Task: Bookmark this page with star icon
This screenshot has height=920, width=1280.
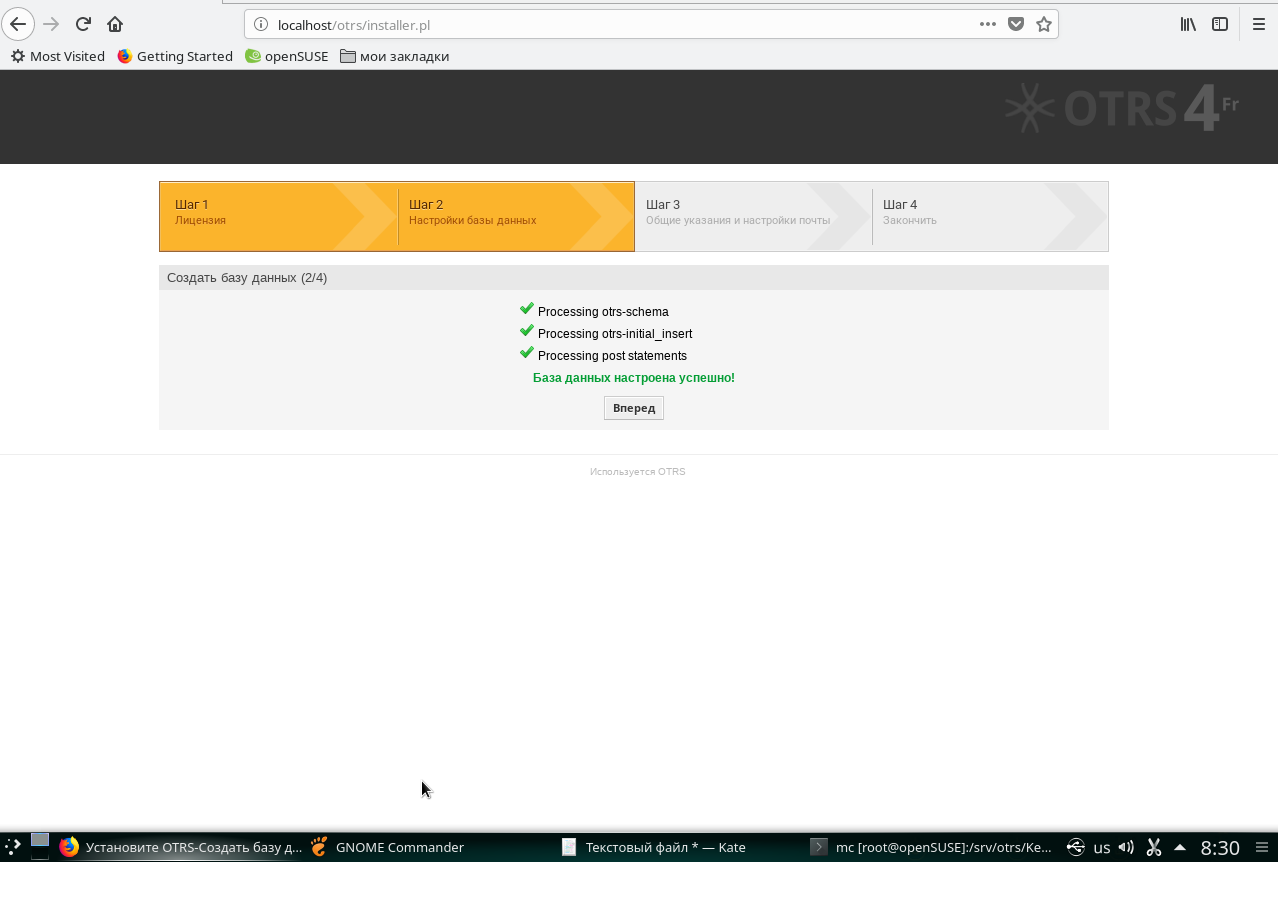Action: pyautogui.click(x=1044, y=24)
